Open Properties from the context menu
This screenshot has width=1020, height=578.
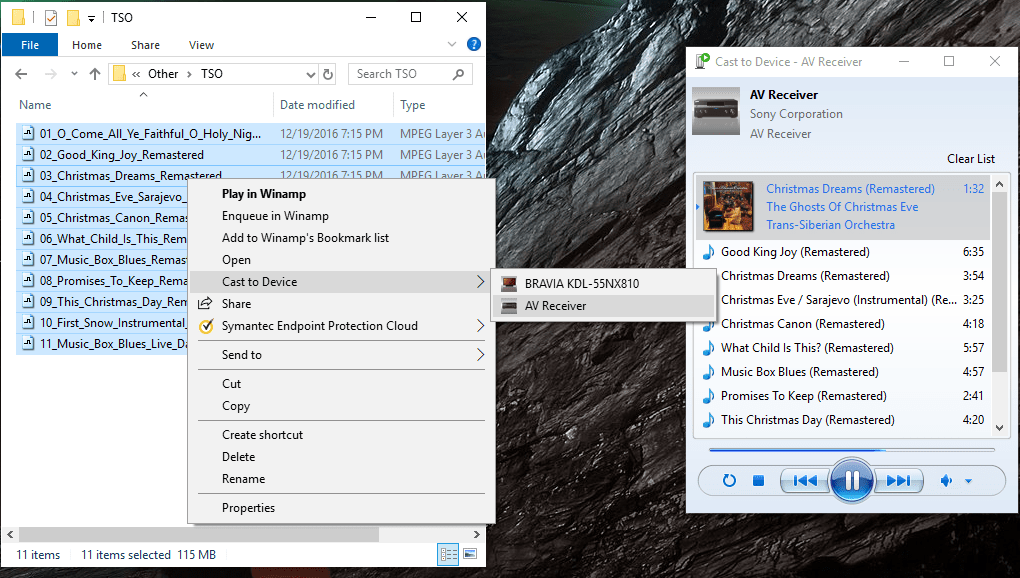(248, 508)
